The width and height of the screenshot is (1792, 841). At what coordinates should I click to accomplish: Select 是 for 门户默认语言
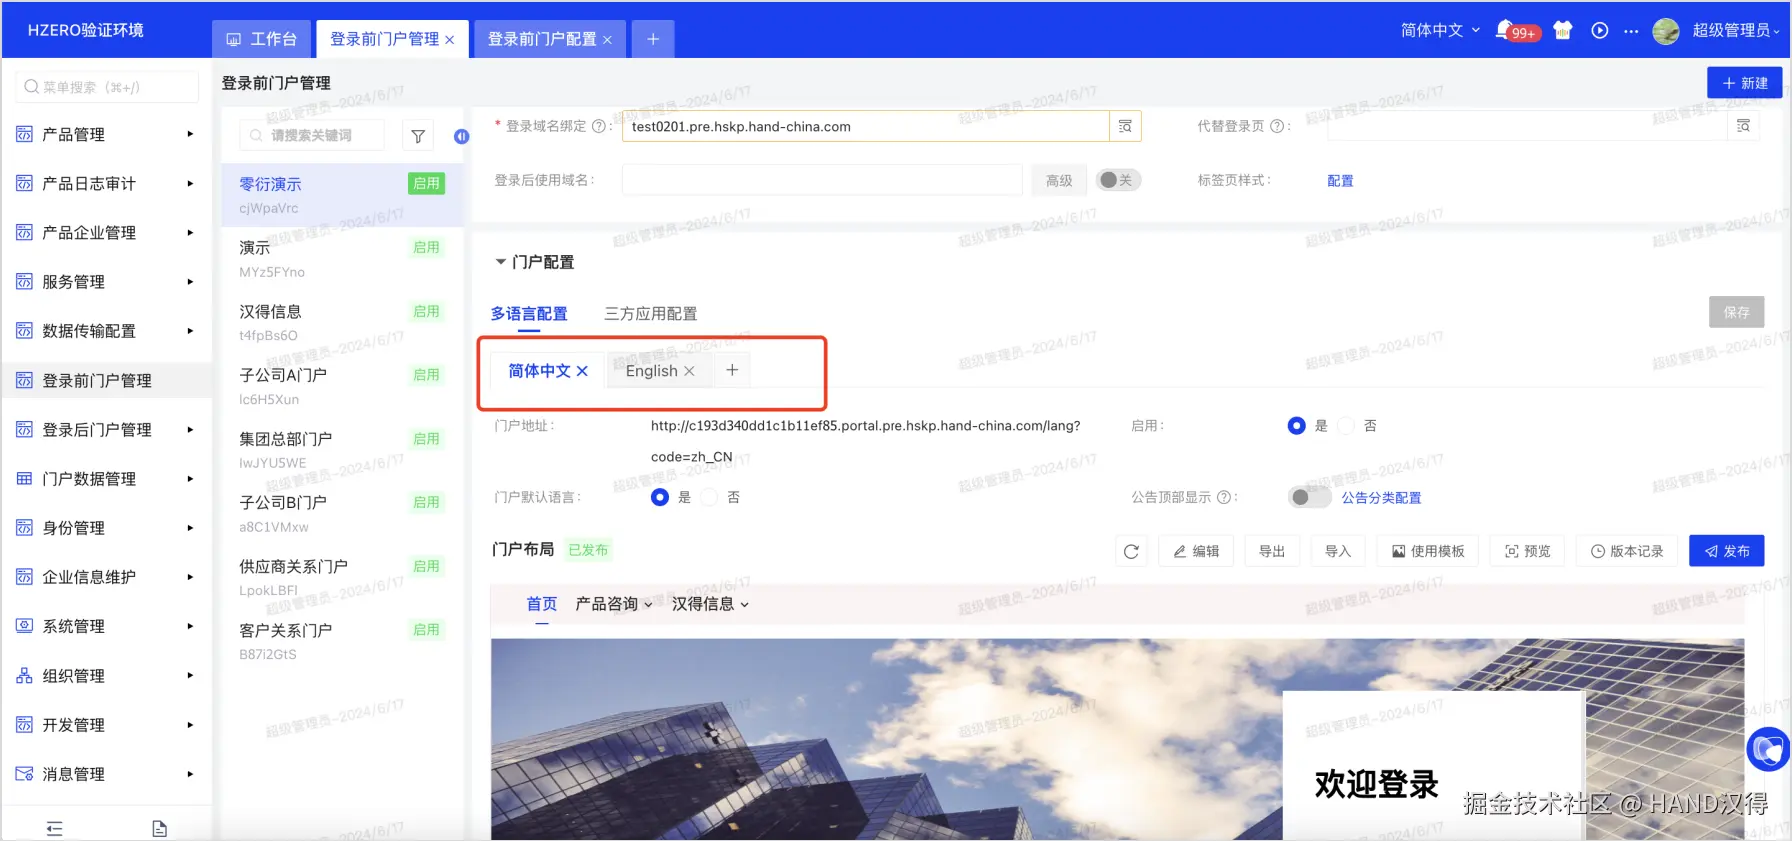pyautogui.click(x=659, y=497)
